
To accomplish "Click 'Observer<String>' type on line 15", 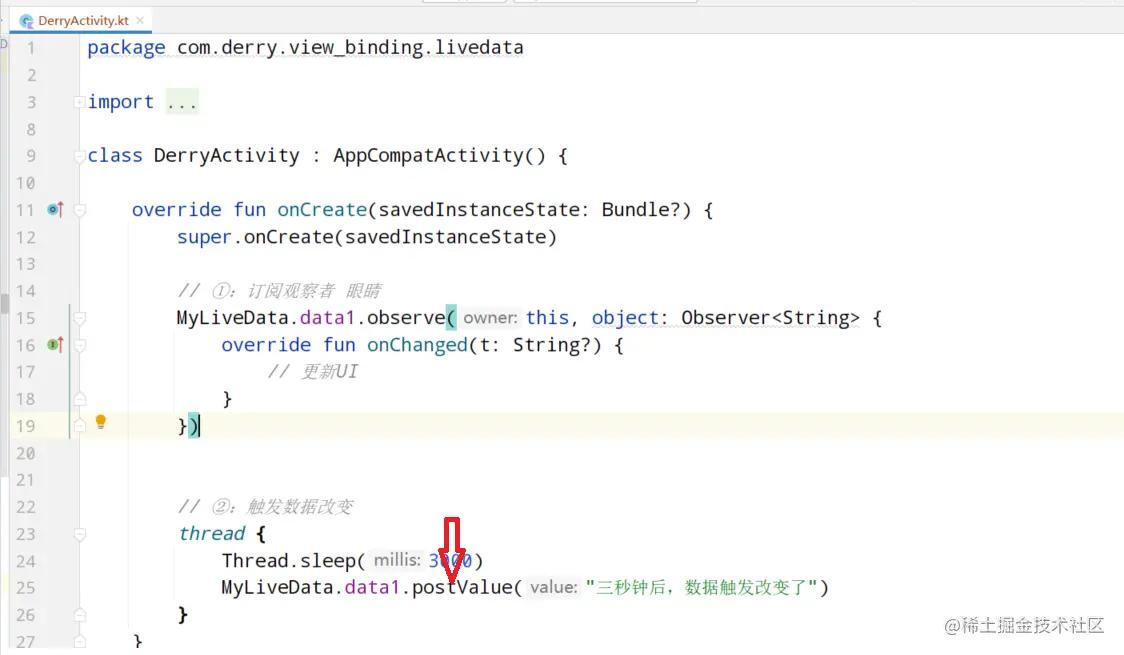I will 770,318.
